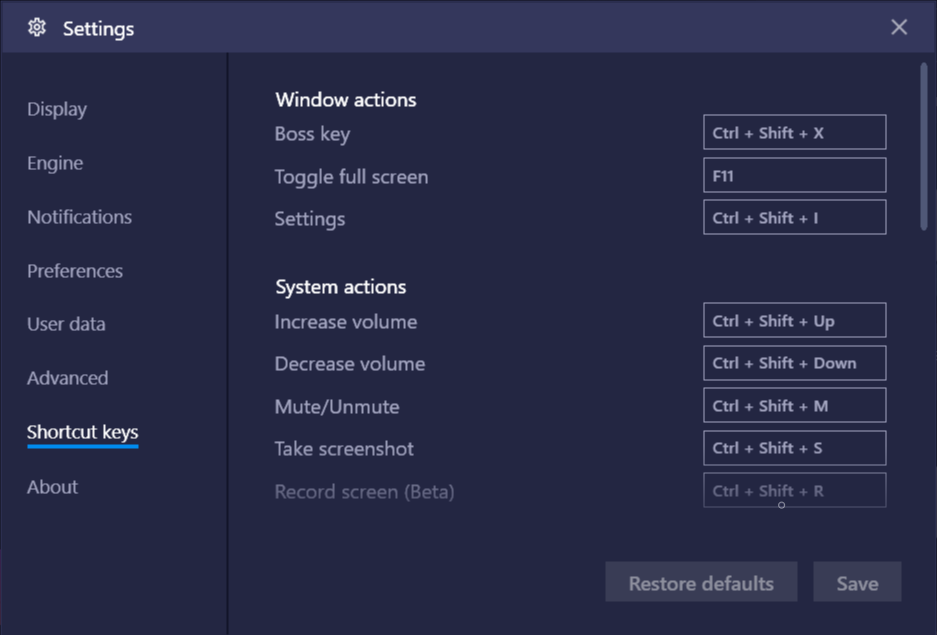Open the Display settings tab
937x635 pixels.
(57, 109)
